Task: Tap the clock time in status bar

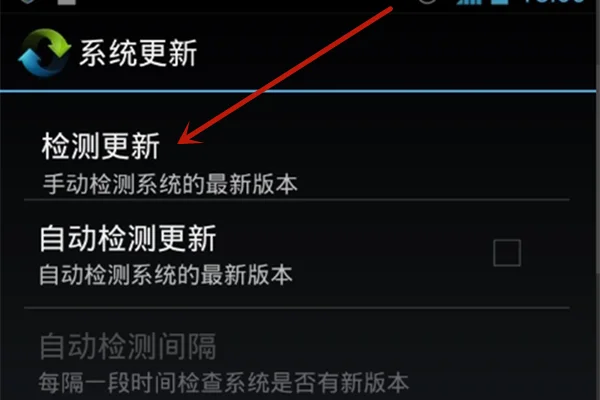Action: pos(553,2)
